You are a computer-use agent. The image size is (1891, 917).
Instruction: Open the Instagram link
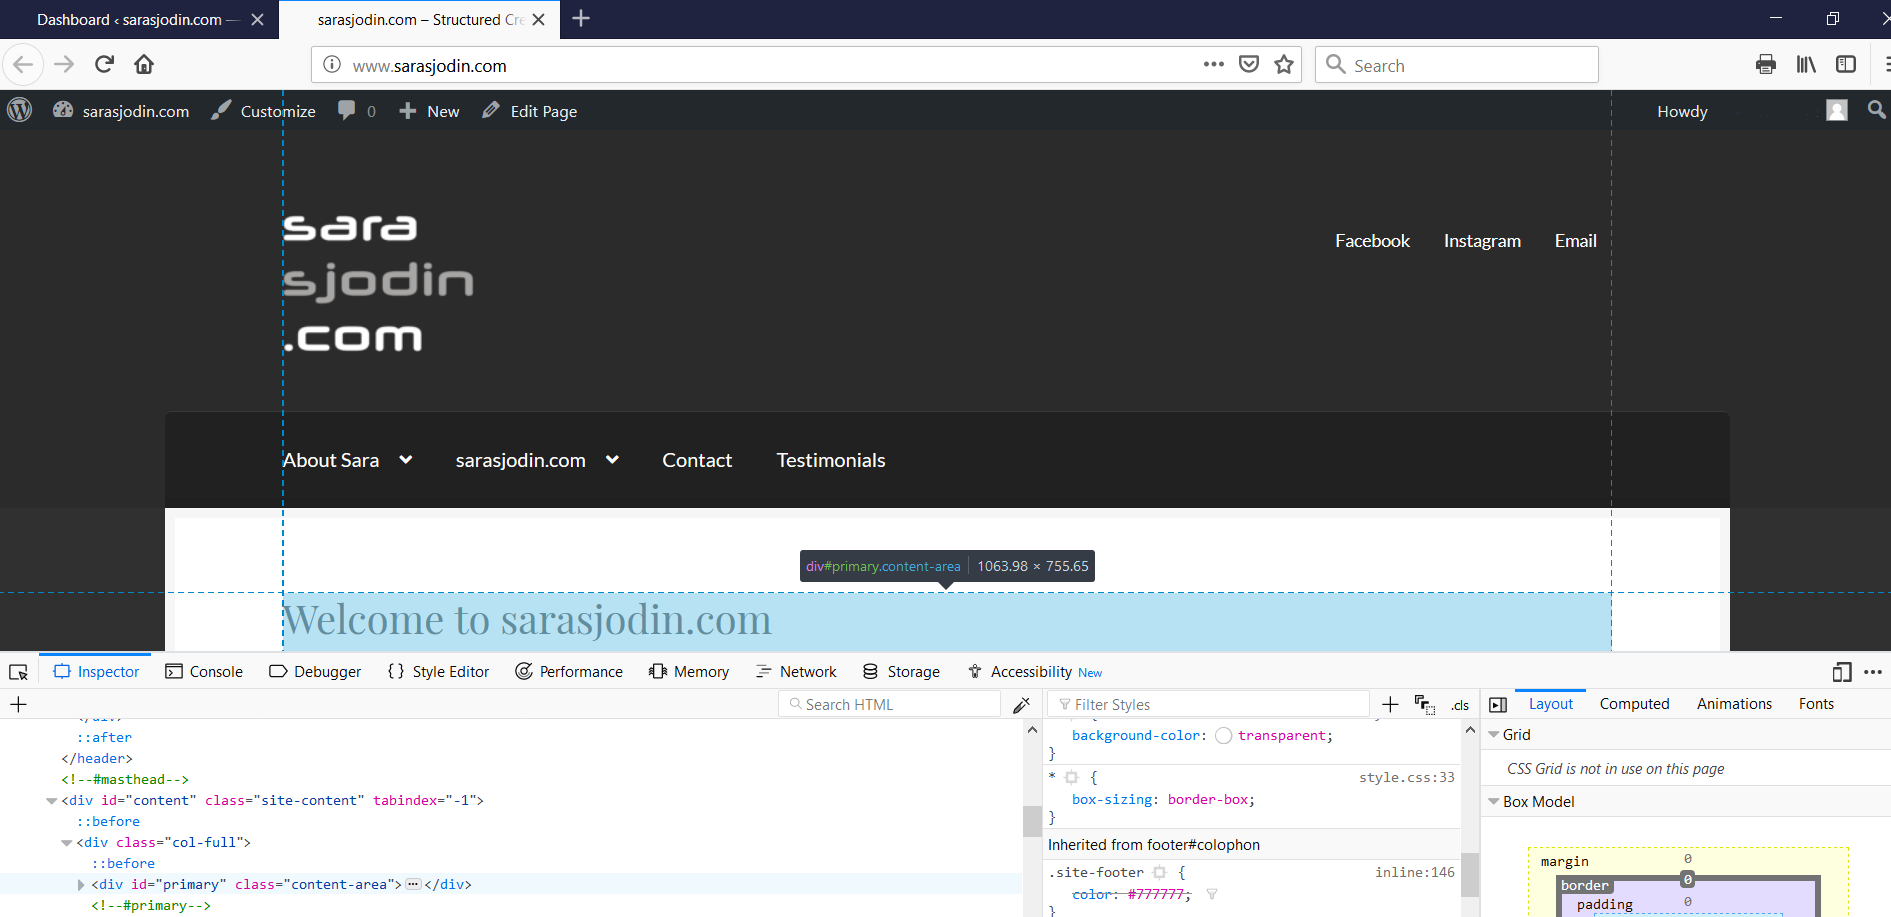[1482, 241]
